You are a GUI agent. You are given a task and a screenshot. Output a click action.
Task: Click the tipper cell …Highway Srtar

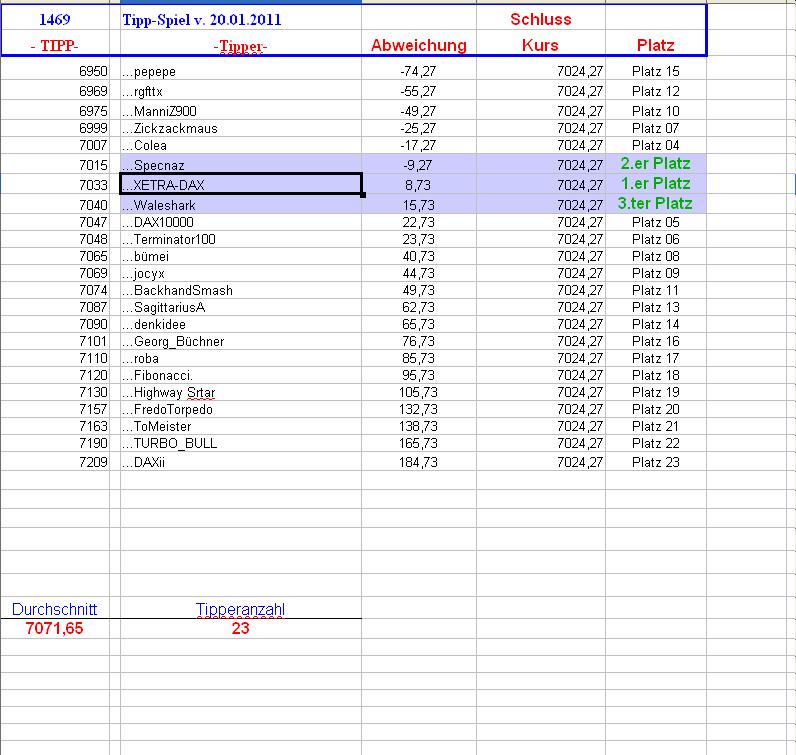[x=241, y=392]
